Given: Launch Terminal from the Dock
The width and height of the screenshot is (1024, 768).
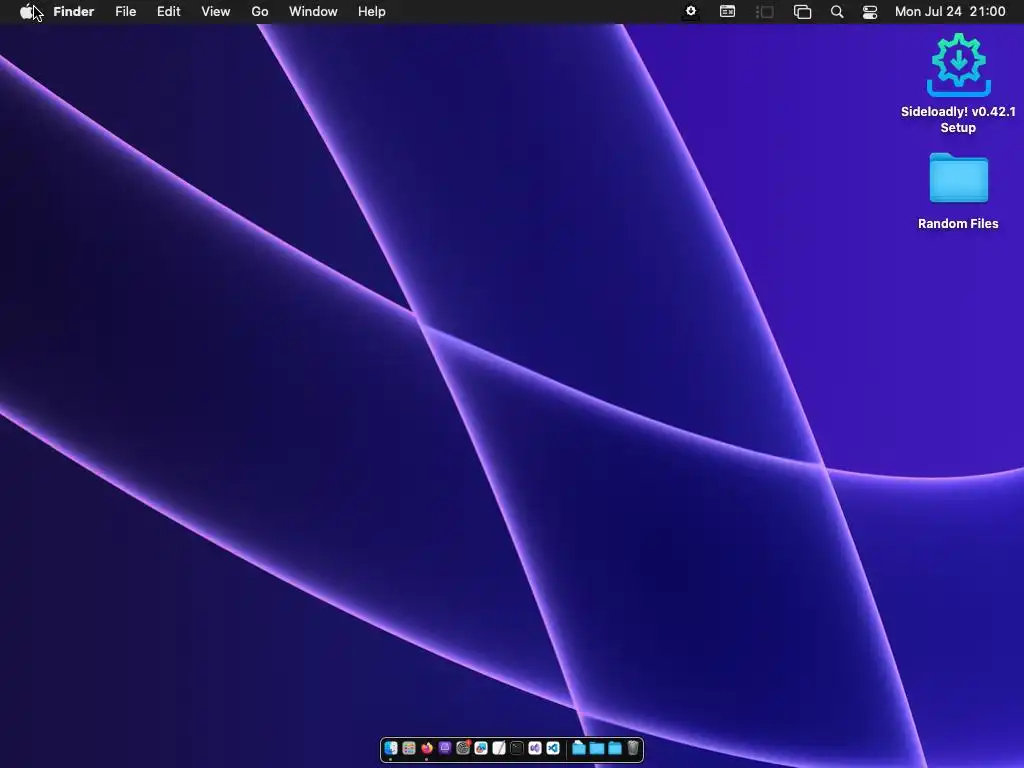Looking at the screenshot, I should 517,748.
